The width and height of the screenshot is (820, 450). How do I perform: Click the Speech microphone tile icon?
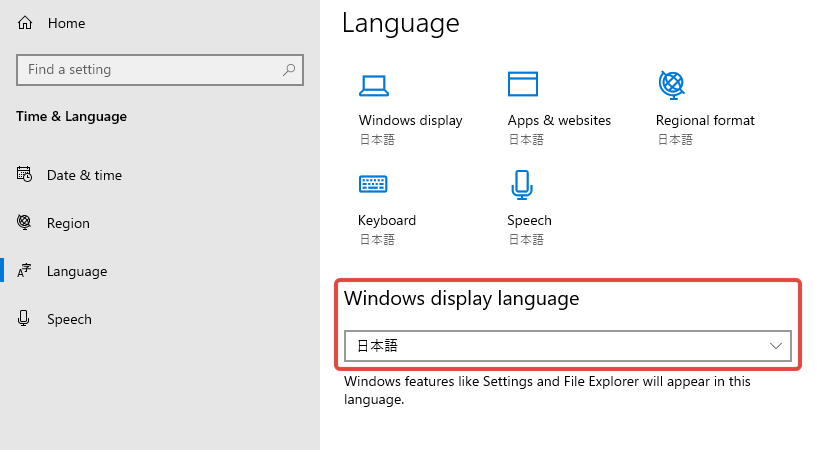(522, 185)
